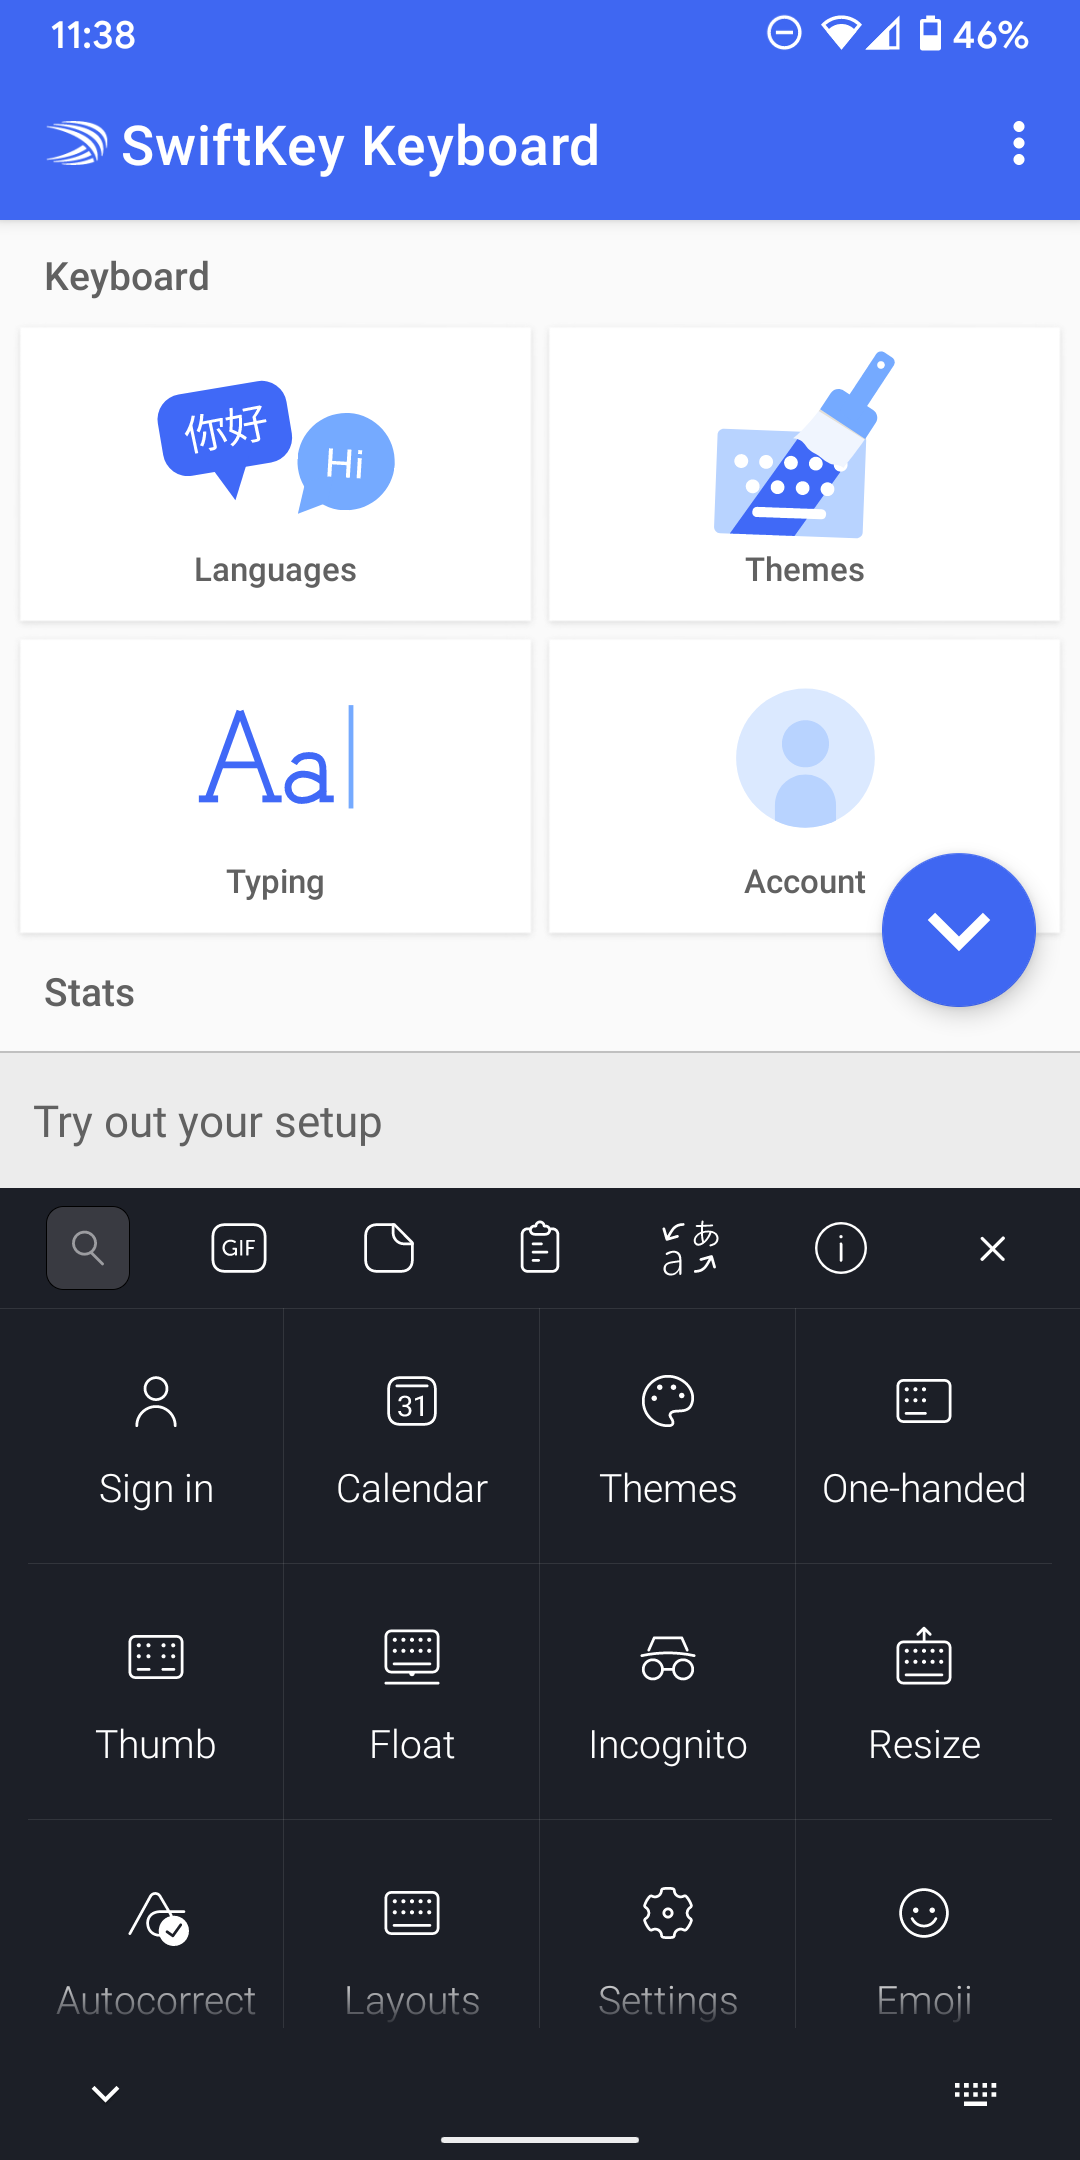Viewport: 1080px width, 2160px height.
Task: Open the three-dot overflow menu
Action: pyautogui.click(x=1018, y=144)
